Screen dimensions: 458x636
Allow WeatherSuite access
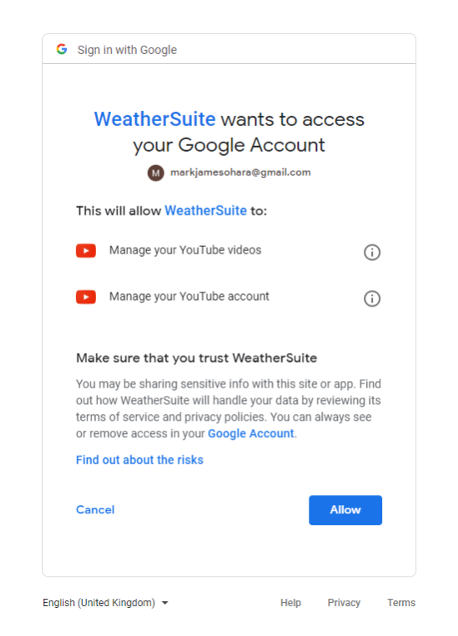(345, 510)
